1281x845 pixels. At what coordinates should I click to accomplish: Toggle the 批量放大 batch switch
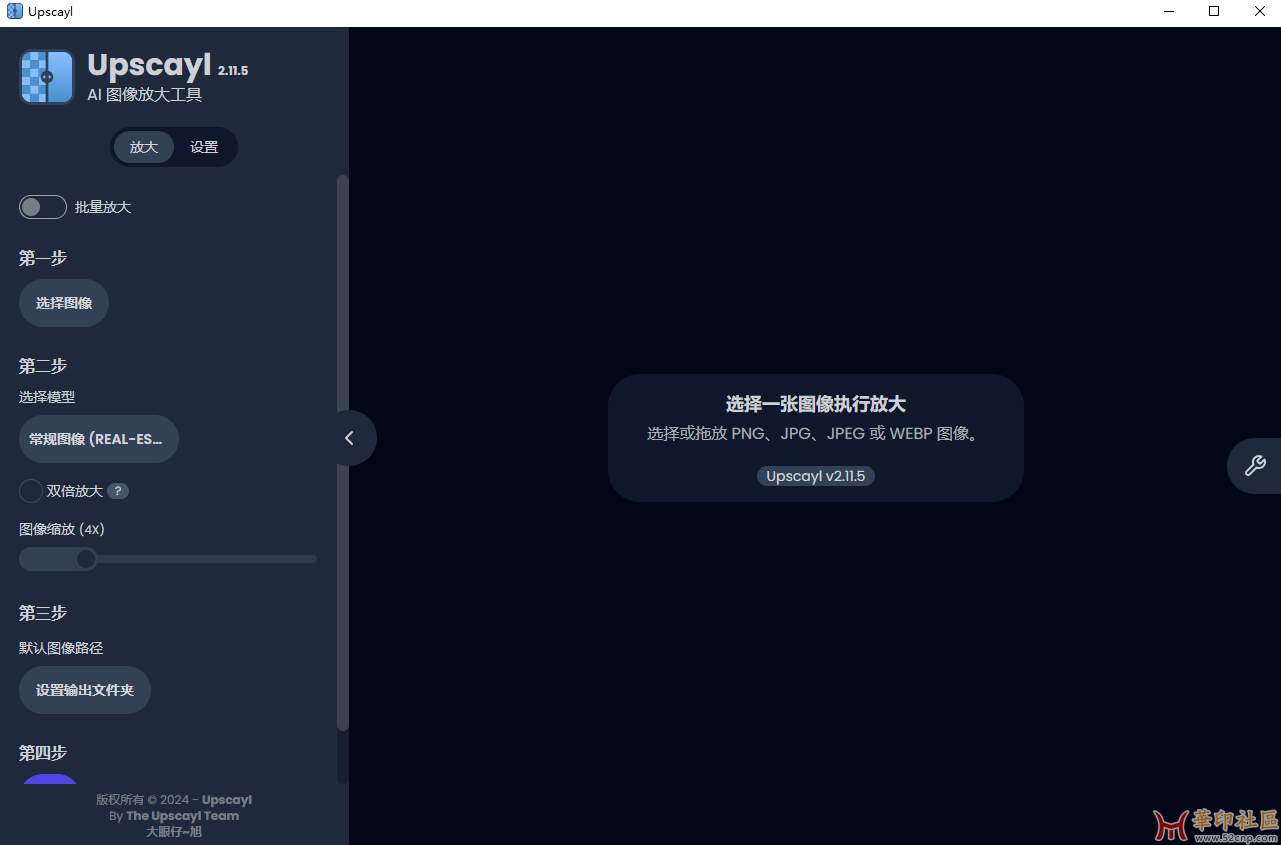pyautogui.click(x=43, y=207)
